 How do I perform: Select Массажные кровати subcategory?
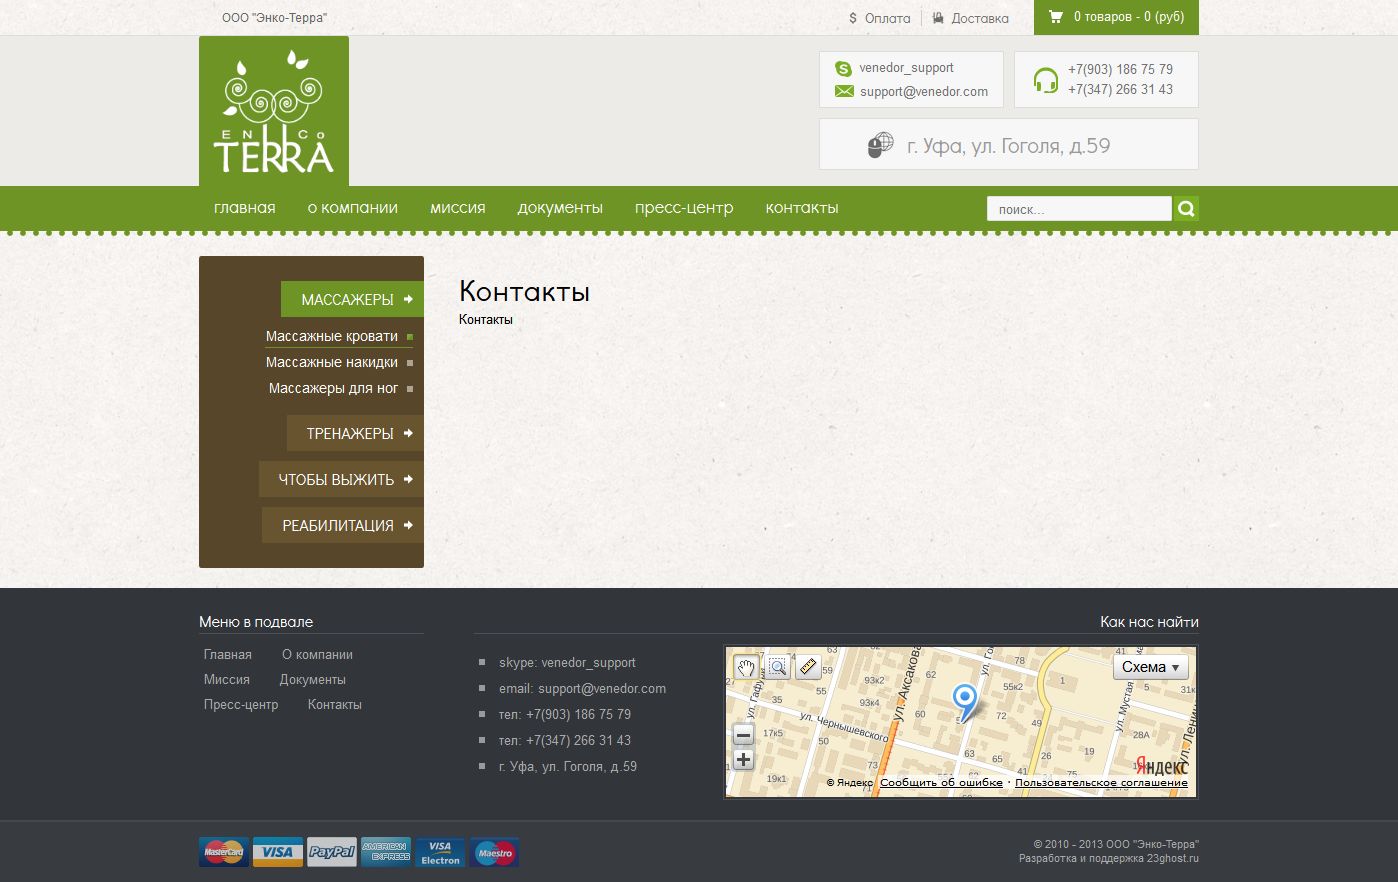(x=332, y=336)
